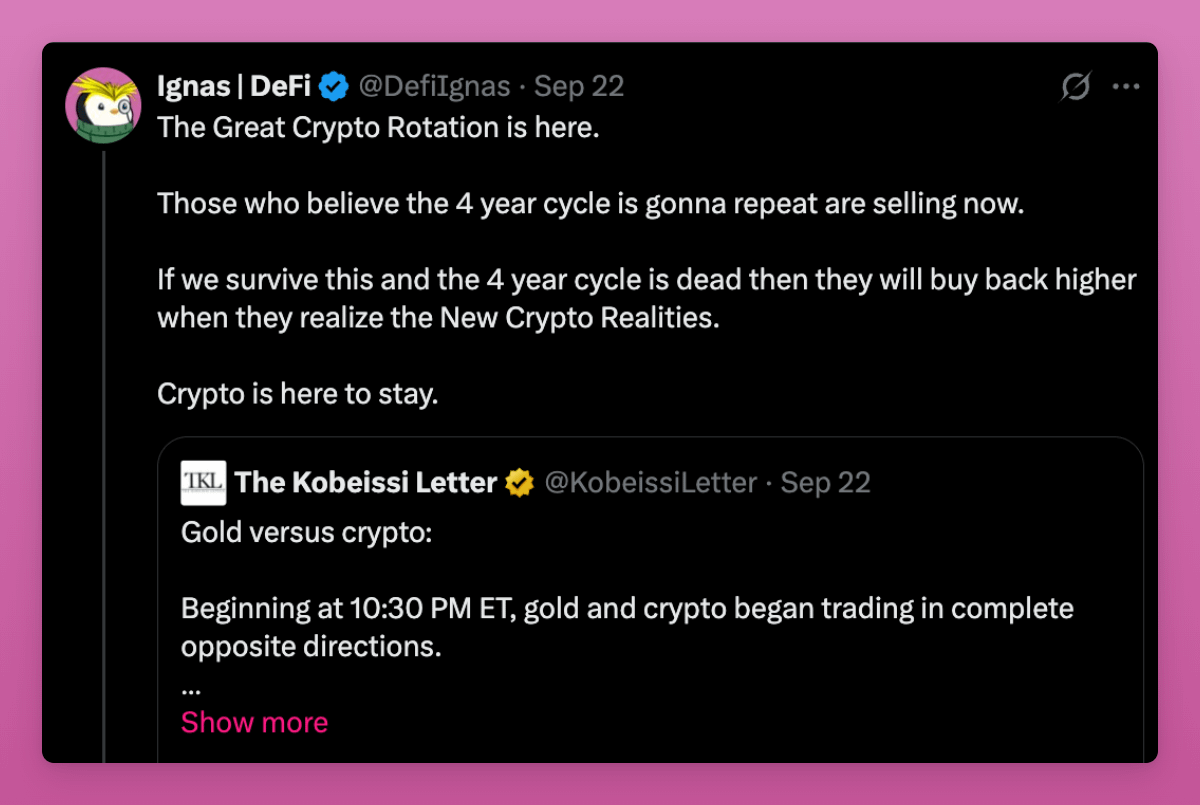Visit the @DefiIgnas handle link
Viewport: 1200px width, 805px height.
436,87
